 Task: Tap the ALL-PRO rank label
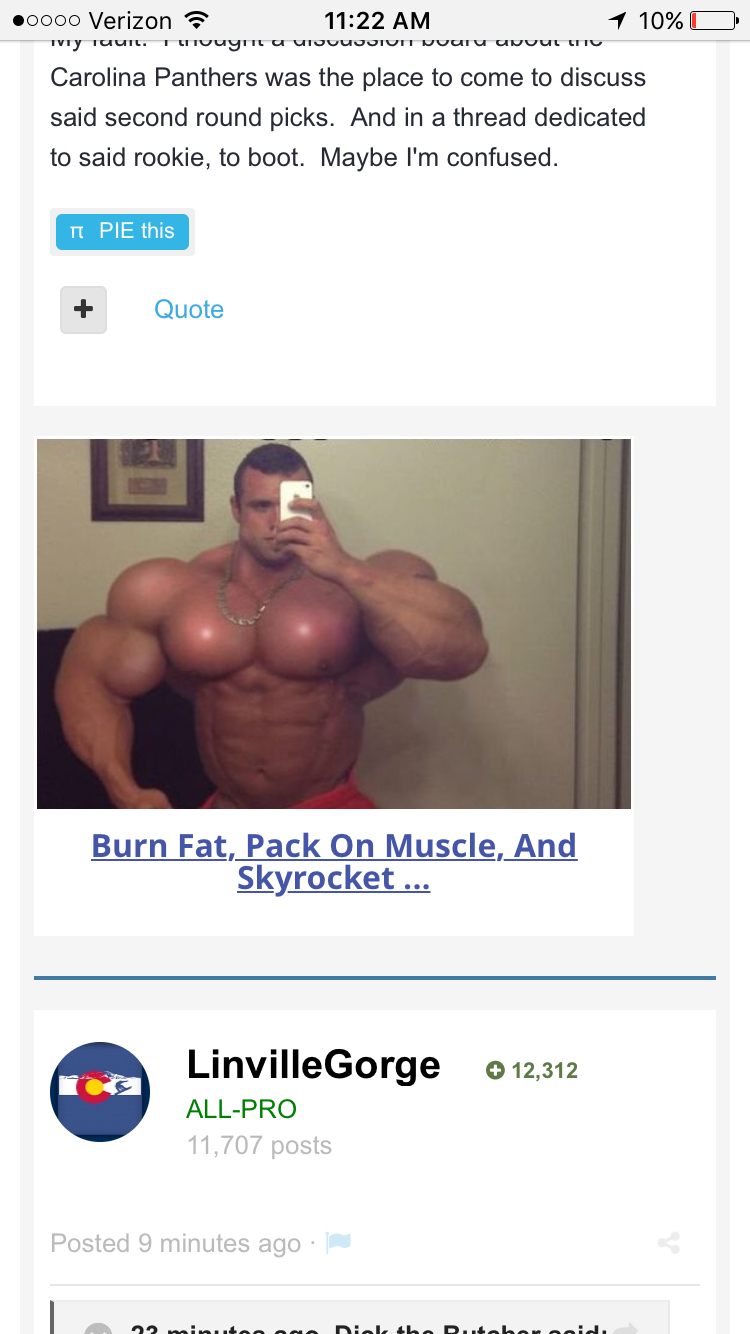click(242, 1109)
